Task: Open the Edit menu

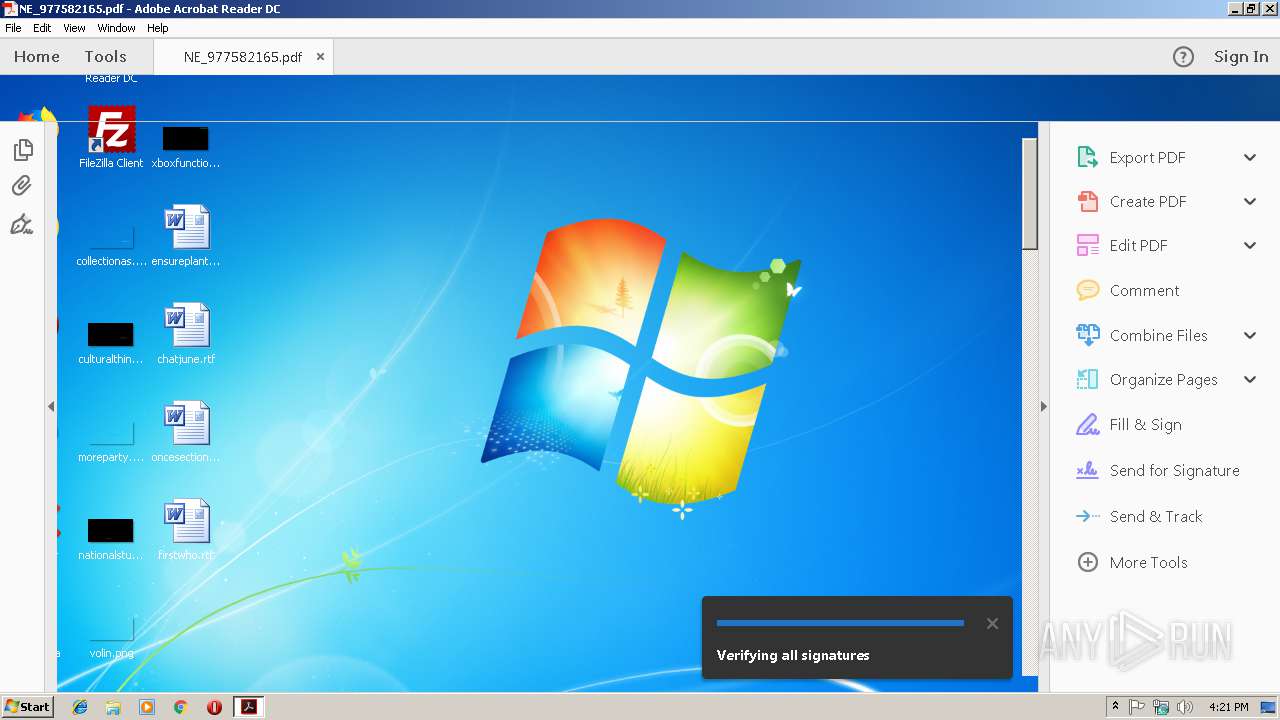Action: point(42,28)
